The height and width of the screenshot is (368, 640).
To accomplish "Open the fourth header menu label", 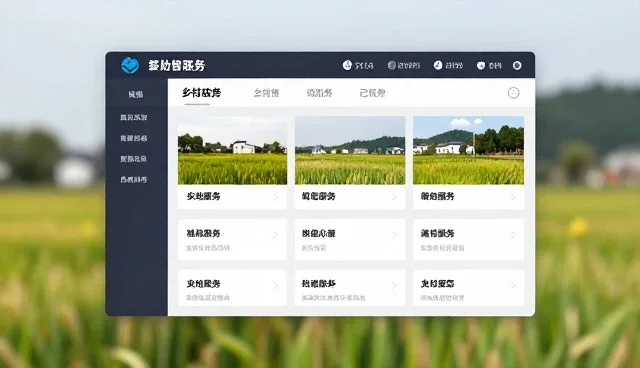I will click(x=495, y=66).
